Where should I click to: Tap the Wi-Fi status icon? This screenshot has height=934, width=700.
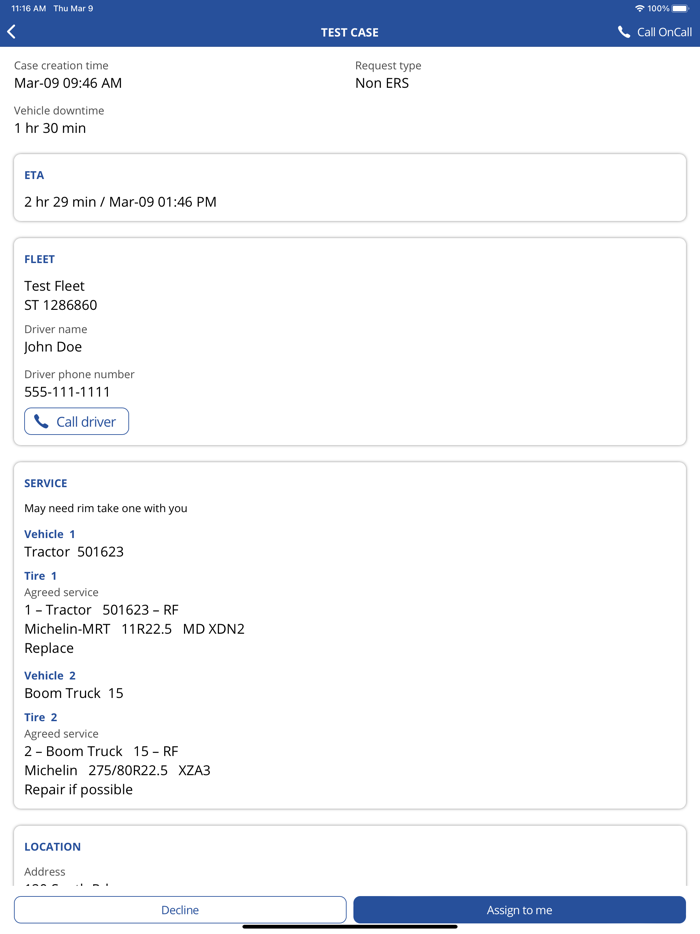[640, 8]
